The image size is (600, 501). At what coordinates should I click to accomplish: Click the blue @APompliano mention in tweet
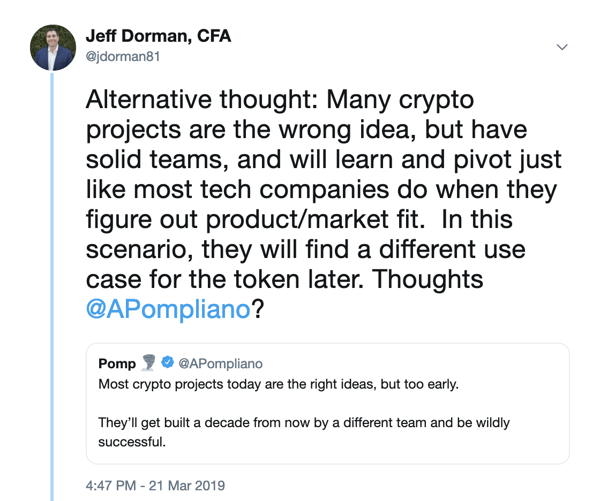[x=168, y=310]
